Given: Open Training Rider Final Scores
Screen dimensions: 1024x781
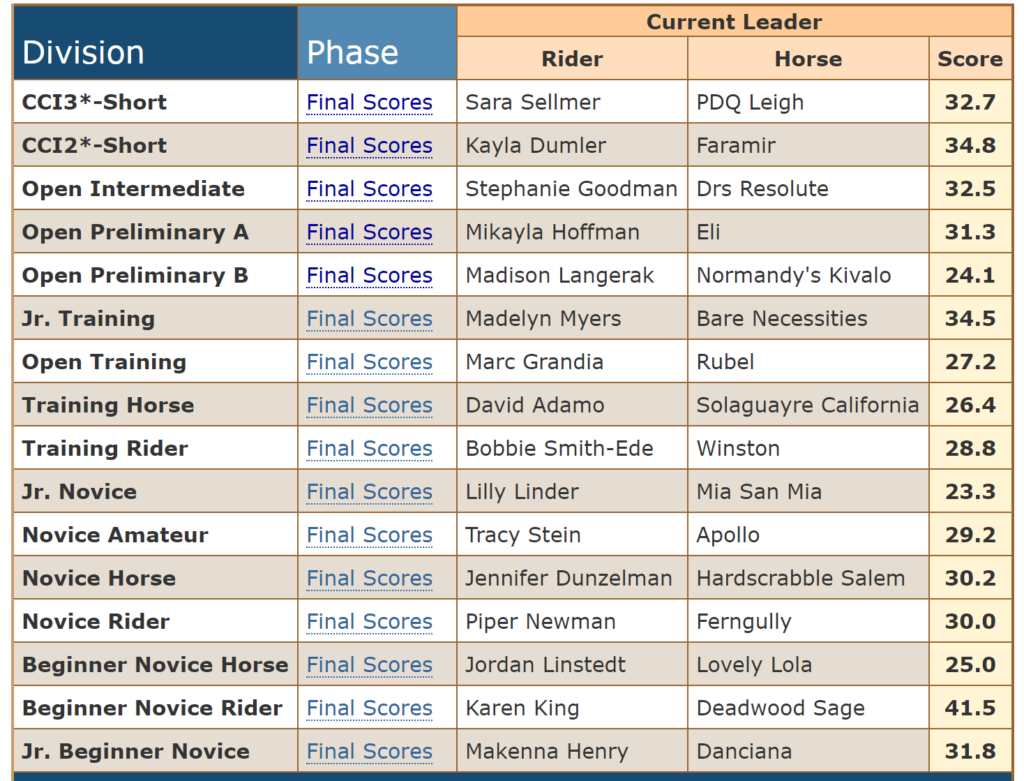Looking at the screenshot, I should pos(370,449).
